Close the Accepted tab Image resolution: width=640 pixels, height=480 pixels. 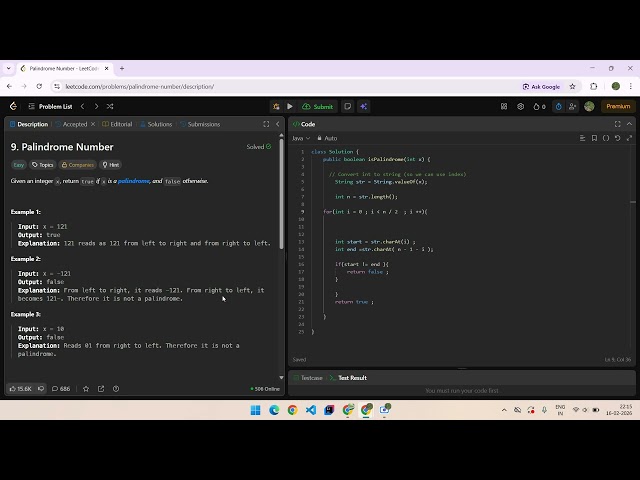tap(93, 124)
